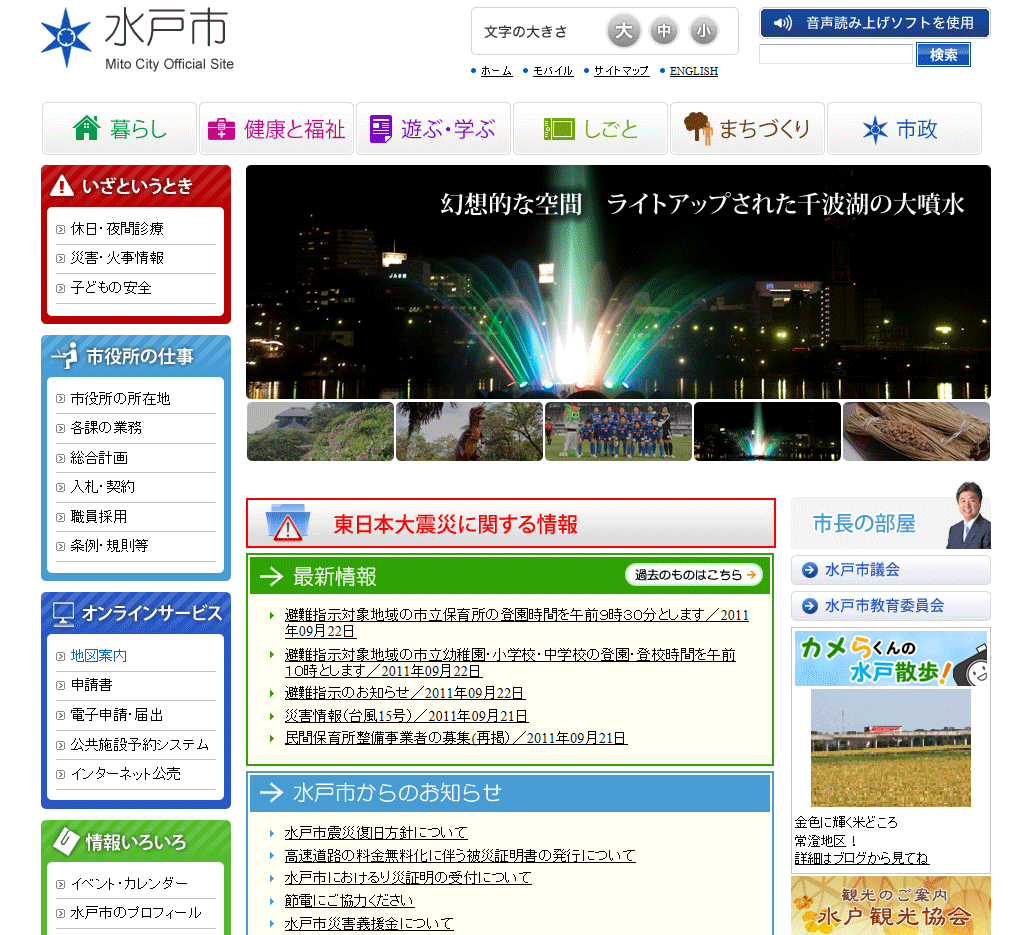Click the search text input field
Screen dimensions: 1031x935
[x=836, y=55]
